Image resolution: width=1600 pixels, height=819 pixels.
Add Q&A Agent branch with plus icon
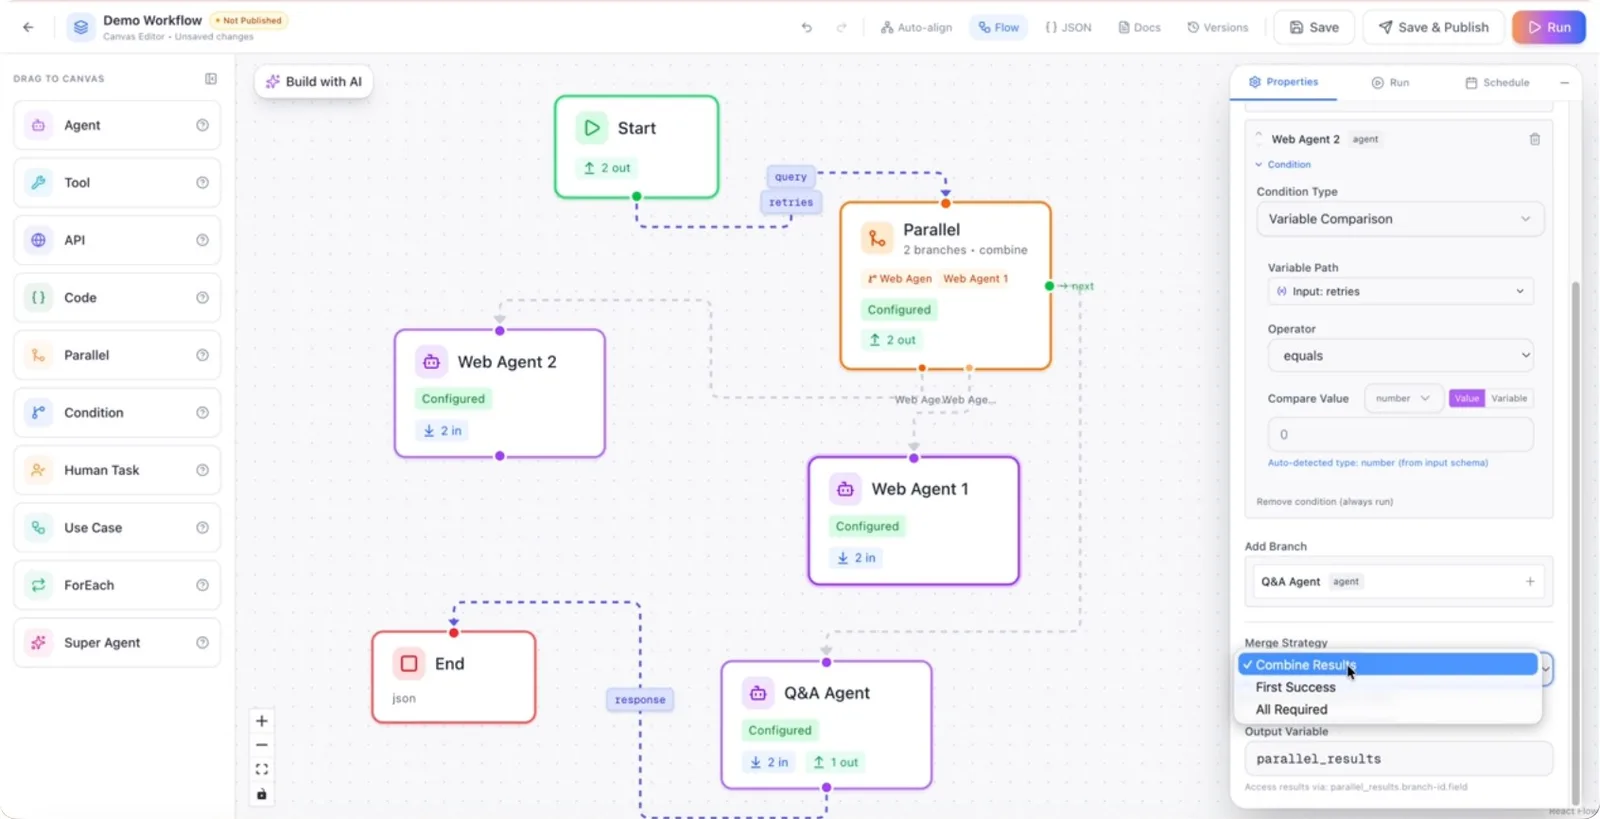point(1530,581)
